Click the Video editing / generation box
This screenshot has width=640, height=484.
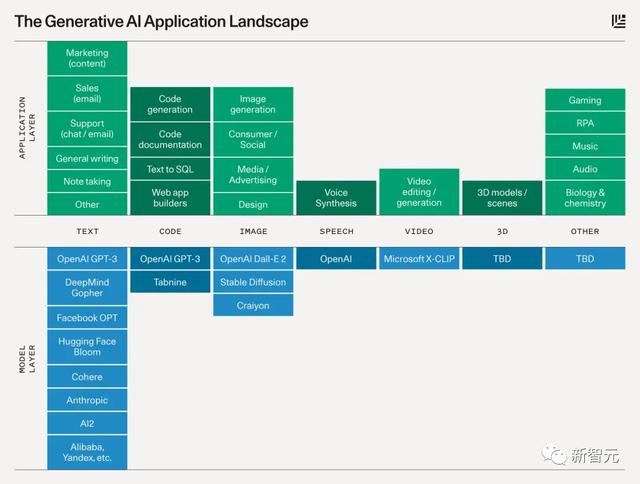pyautogui.click(x=419, y=192)
